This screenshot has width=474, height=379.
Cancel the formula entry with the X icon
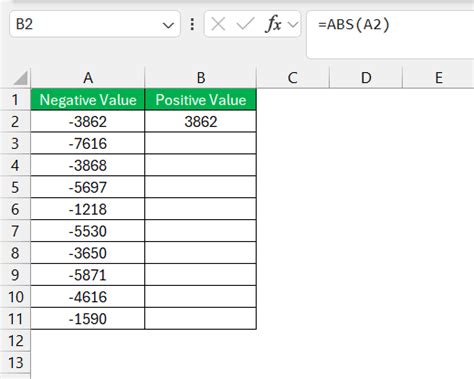pos(218,24)
